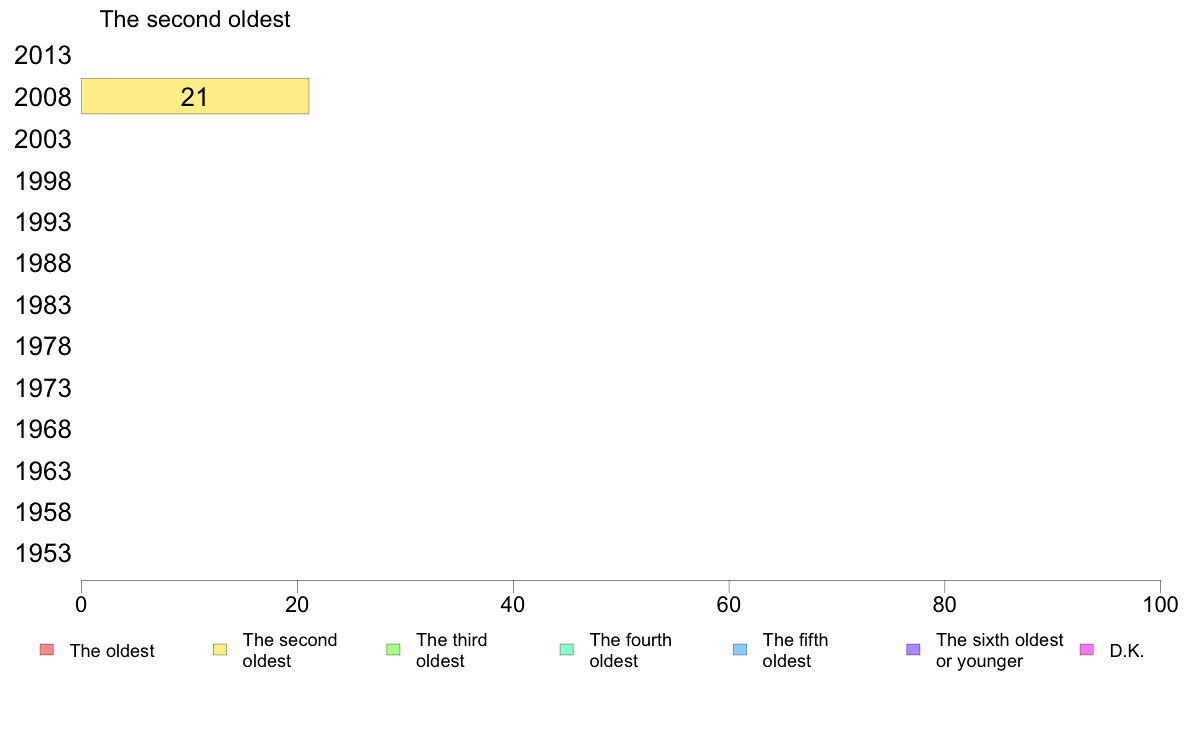The width and height of the screenshot is (1188, 736).
Task: Click the 1953 year label
Action: [x=43, y=554]
